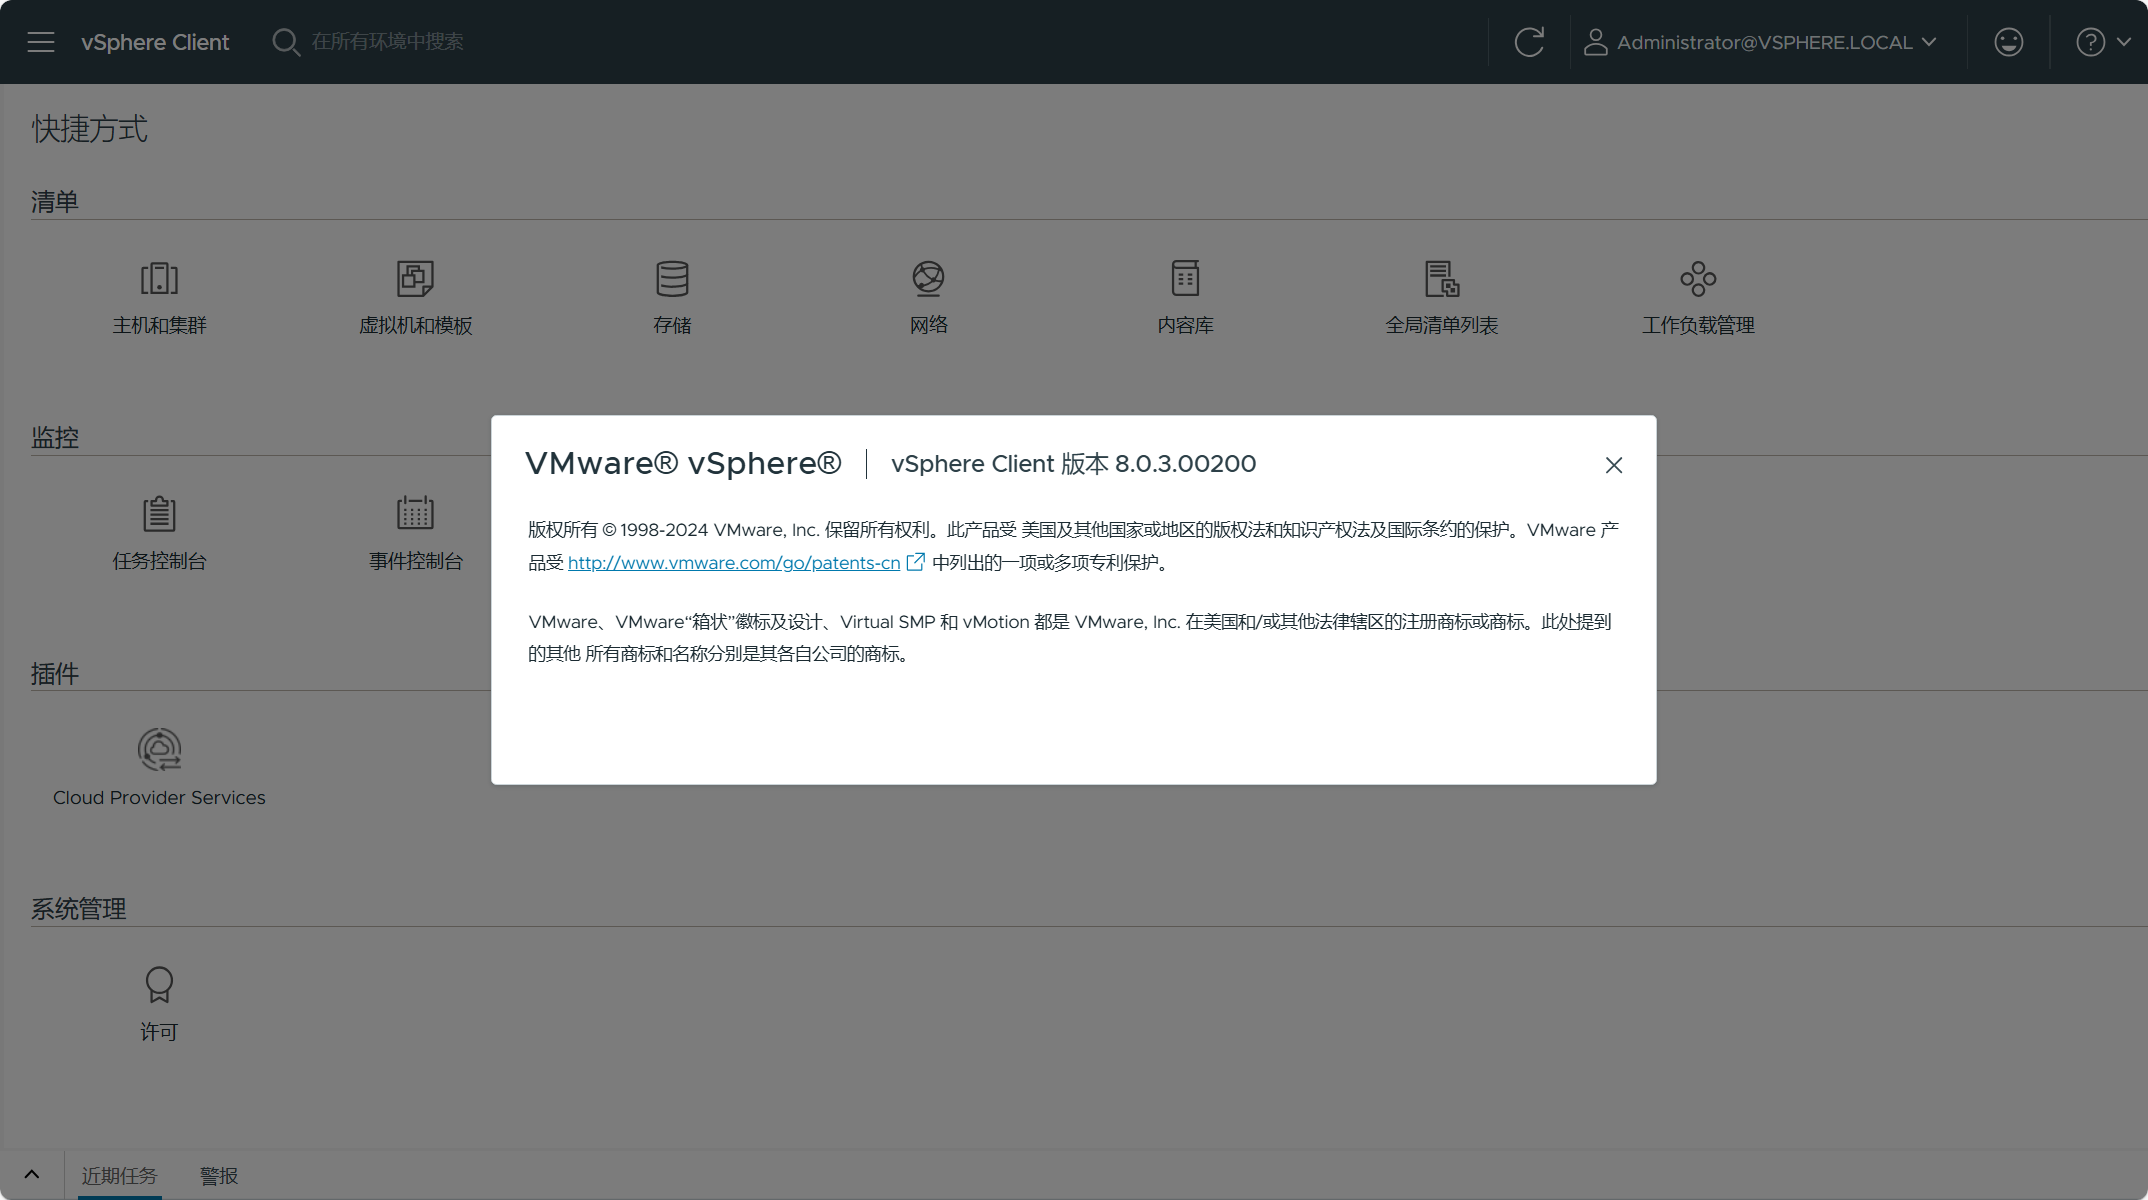Image resolution: width=2148 pixels, height=1200 pixels.
Task: Click the 快捷方式 page heading
Action: pos(89,129)
